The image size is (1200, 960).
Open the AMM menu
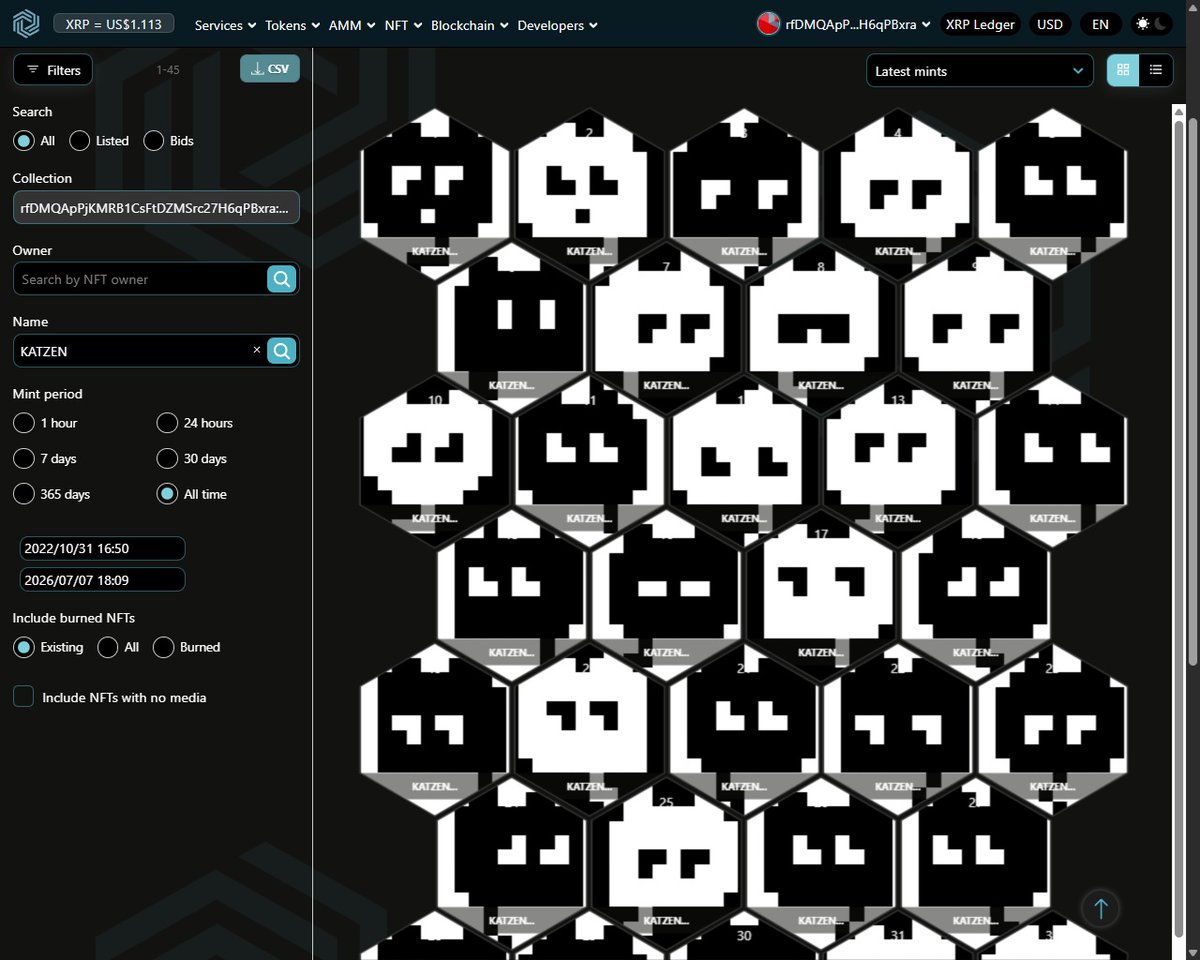pos(352,25)
